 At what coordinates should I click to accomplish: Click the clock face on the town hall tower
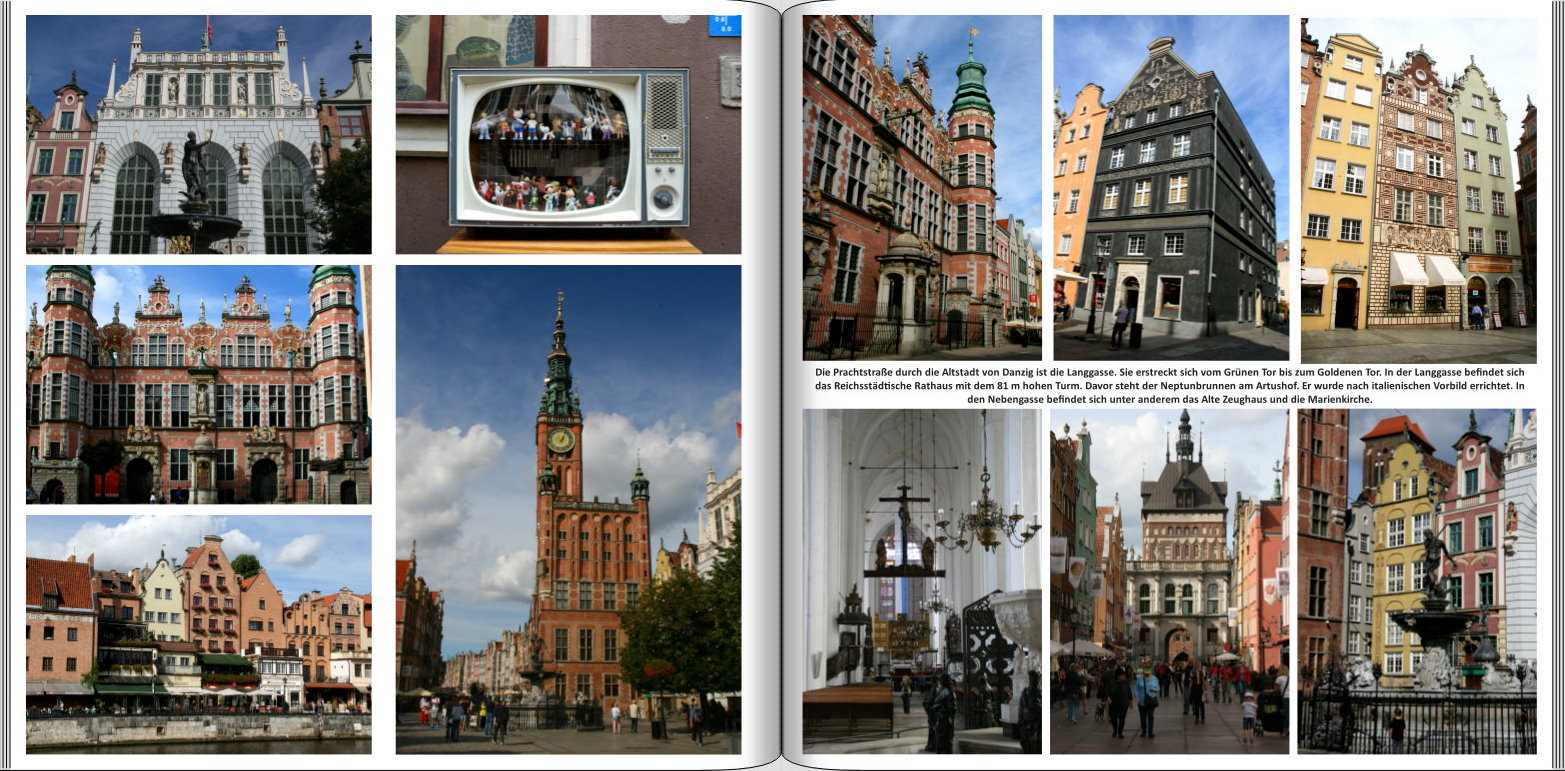(x=560, y=440)
